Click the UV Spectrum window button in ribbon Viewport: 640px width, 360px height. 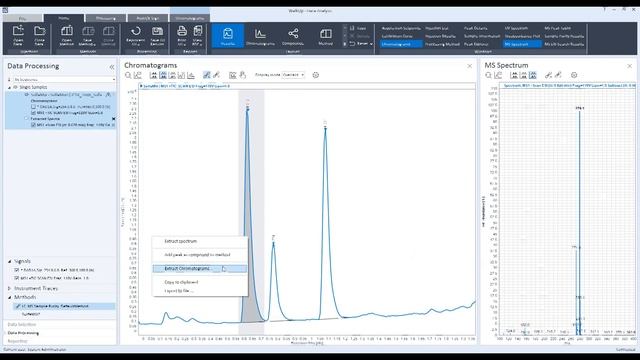[516, 28]
